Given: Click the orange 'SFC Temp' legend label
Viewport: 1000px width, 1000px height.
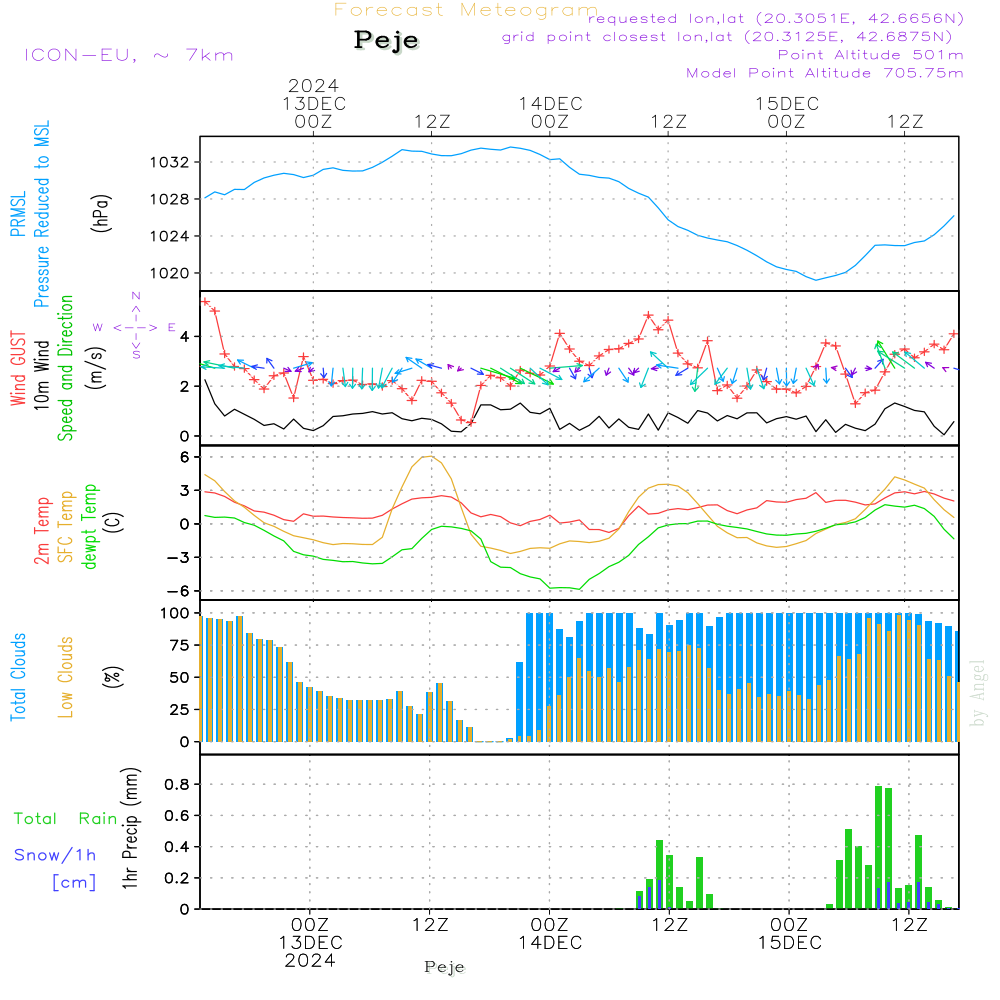Looking at the screenshot, I should (66, 527).
